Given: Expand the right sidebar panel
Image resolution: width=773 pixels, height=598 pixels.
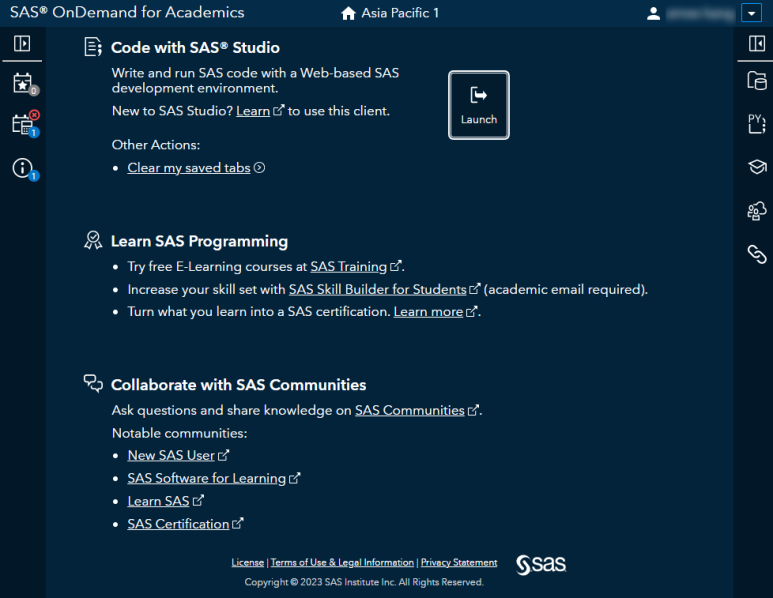Looking at the screenshot, I should point(756,44).
